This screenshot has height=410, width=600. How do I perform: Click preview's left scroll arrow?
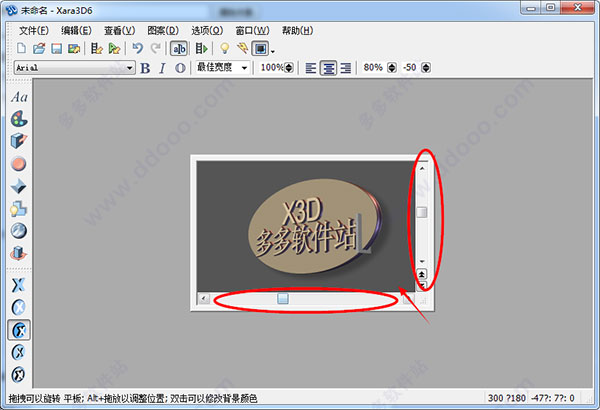pos(204,298)
